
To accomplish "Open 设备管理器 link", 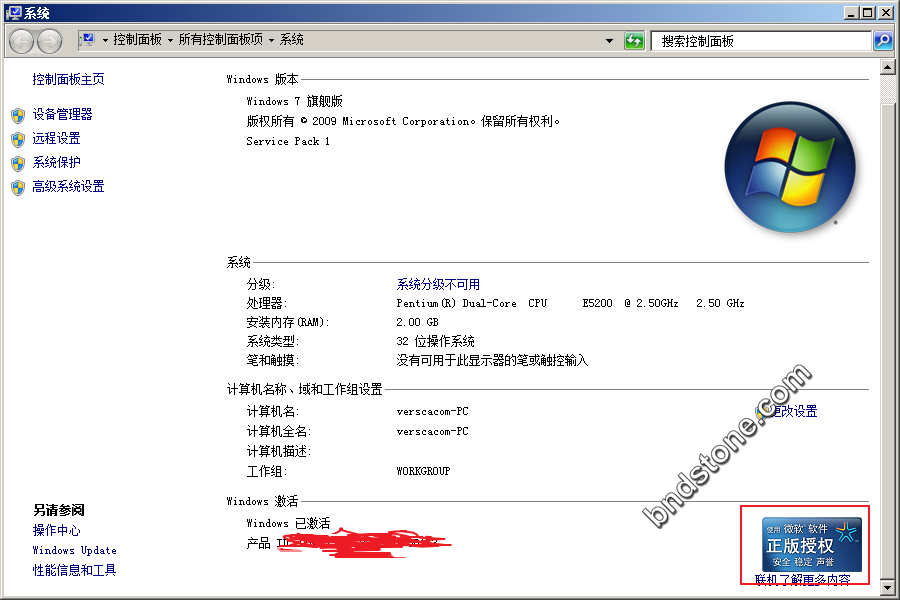I will tap(63, 114).
